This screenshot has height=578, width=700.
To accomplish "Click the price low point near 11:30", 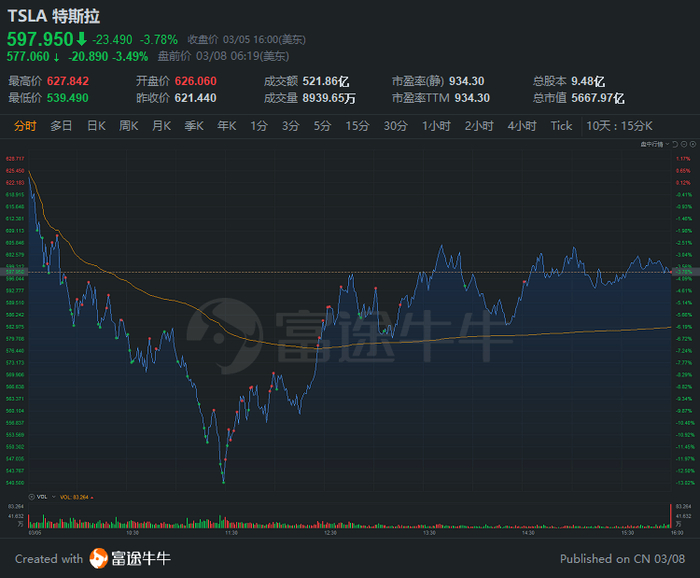I will [224, 482].
